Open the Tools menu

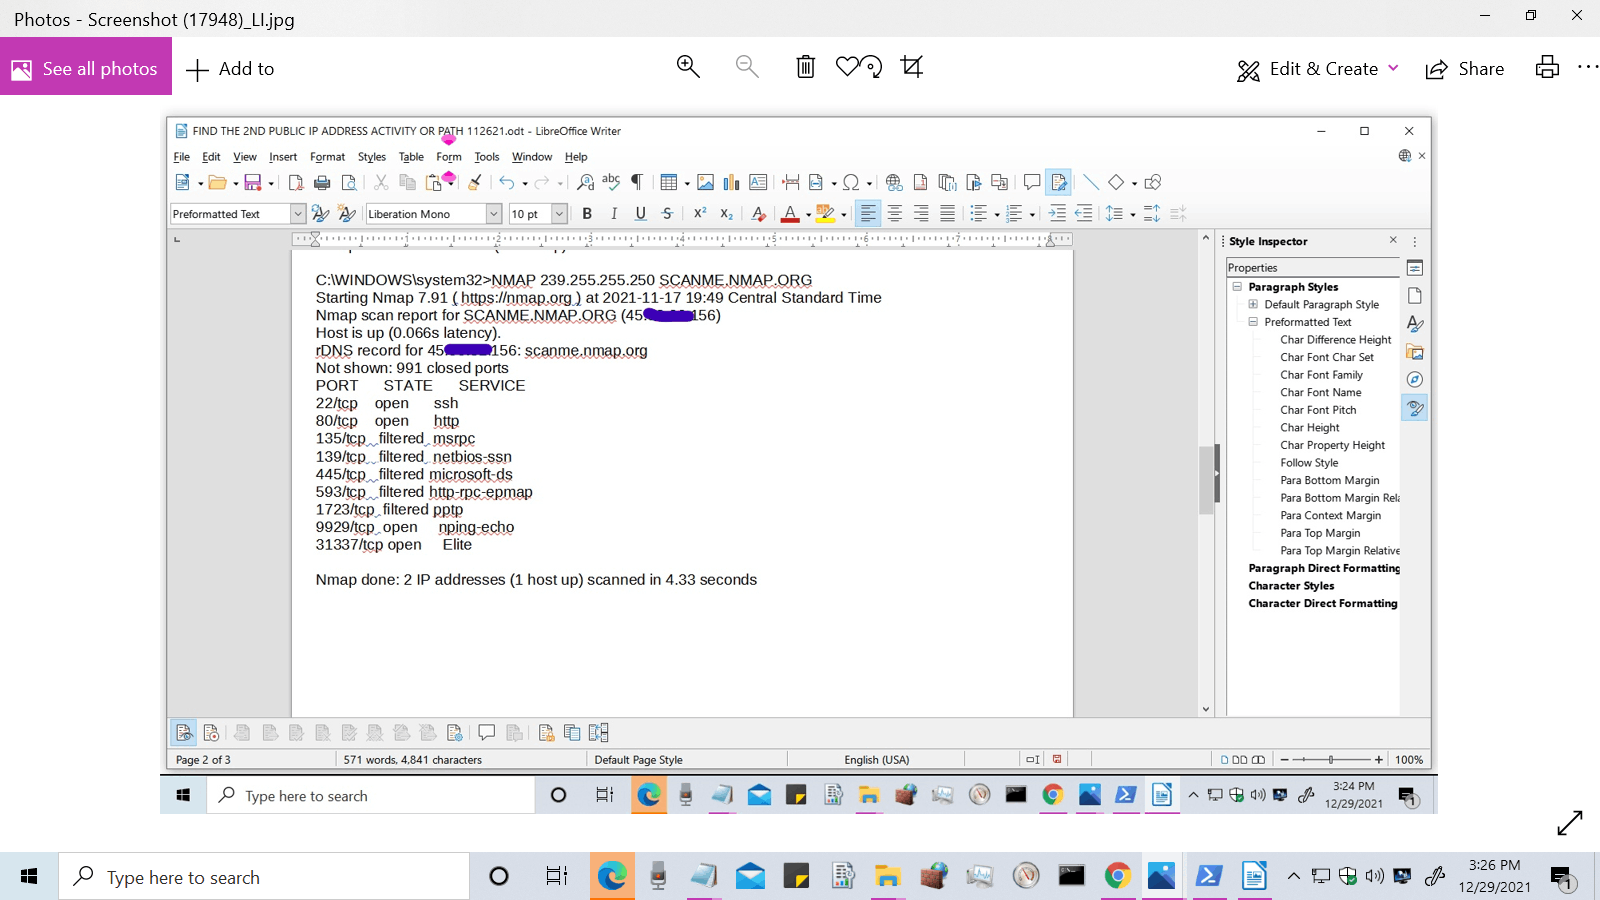coord(487,157)
